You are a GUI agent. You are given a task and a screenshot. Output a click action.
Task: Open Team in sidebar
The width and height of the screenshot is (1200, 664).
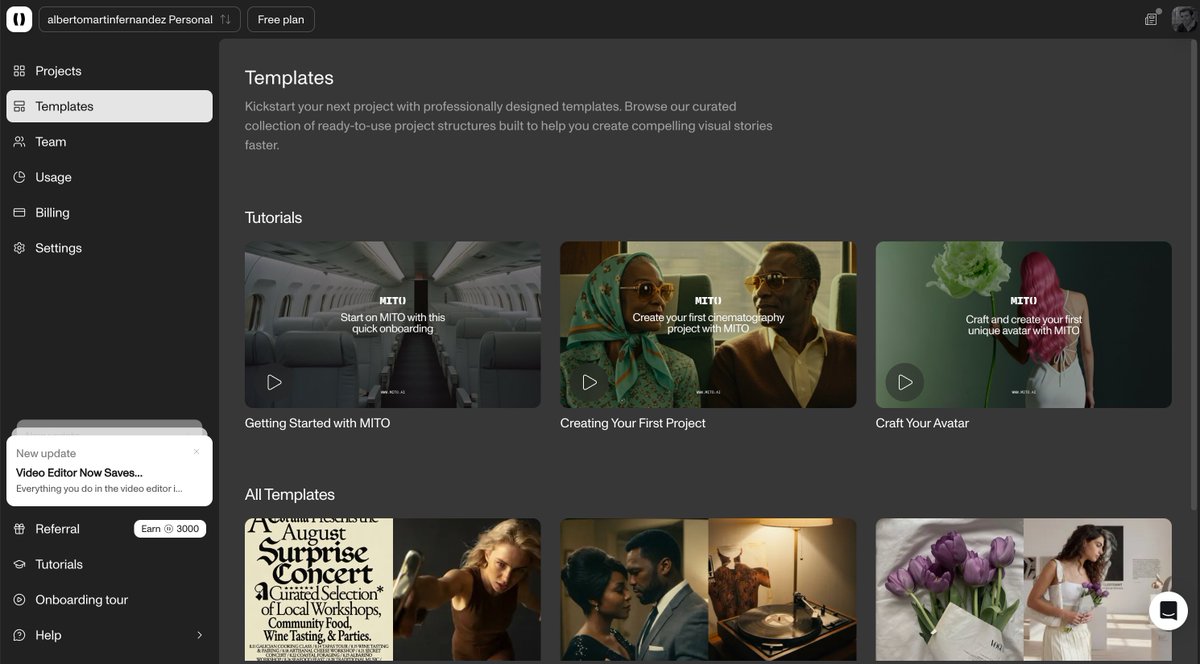coord(109,142)
